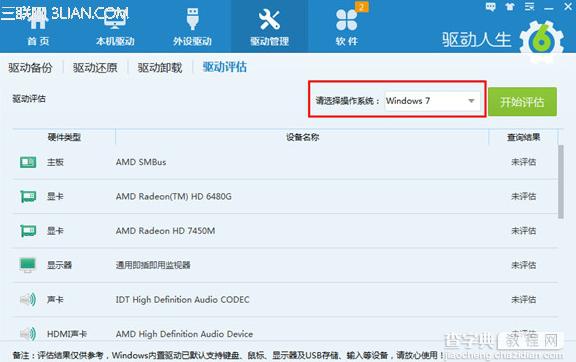Click the skin shirt icon in title bar
The width and height of the screenshot is (576, 362).
coord(510,7)
